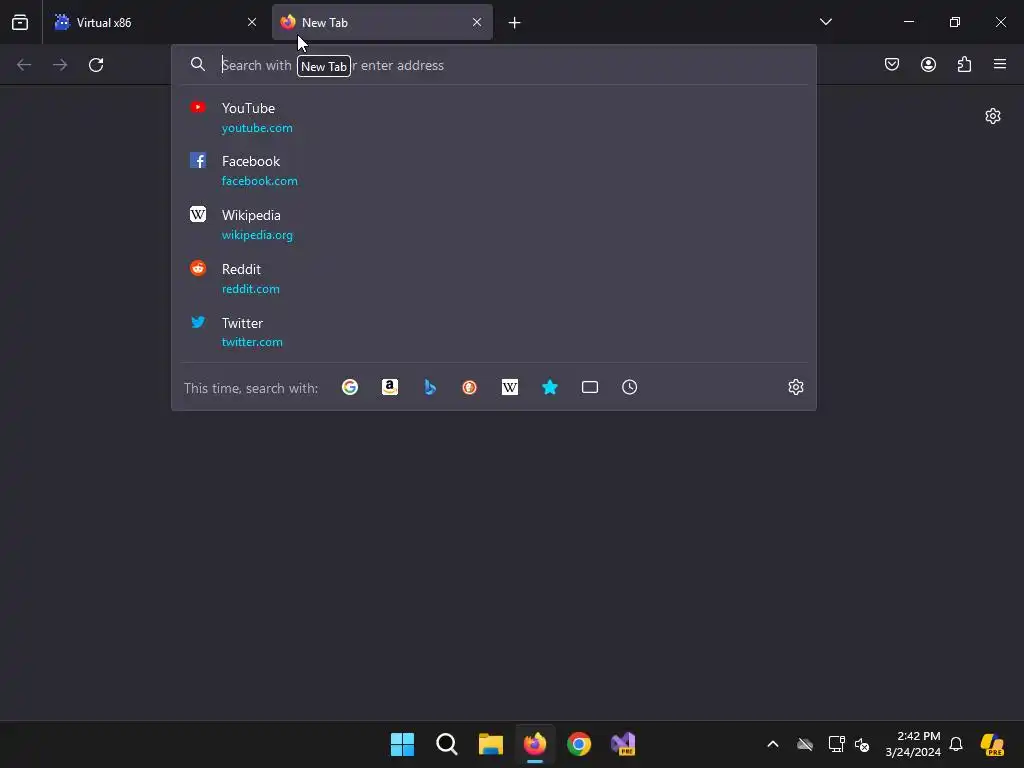
Task: Select the New Tab tab
Action: (382, 22)
